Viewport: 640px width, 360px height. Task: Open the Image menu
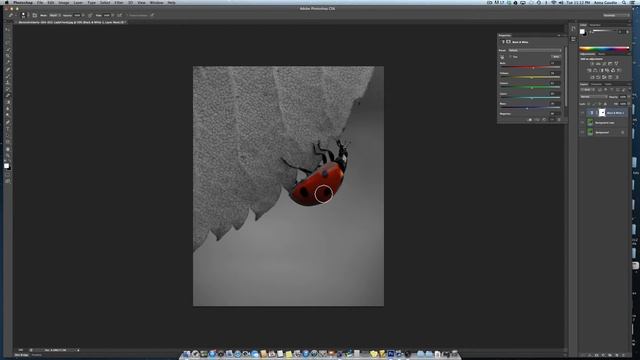(64, 2)
